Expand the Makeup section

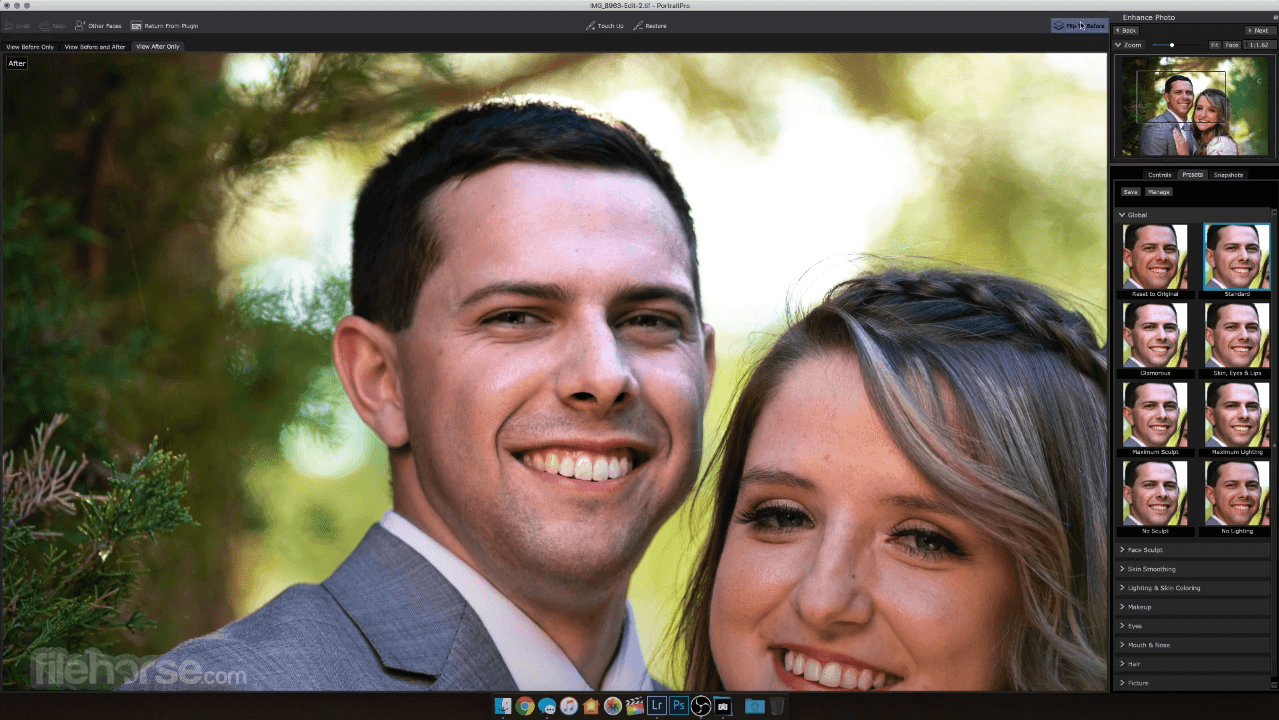pyautogui.click(x=1192, y=607)
